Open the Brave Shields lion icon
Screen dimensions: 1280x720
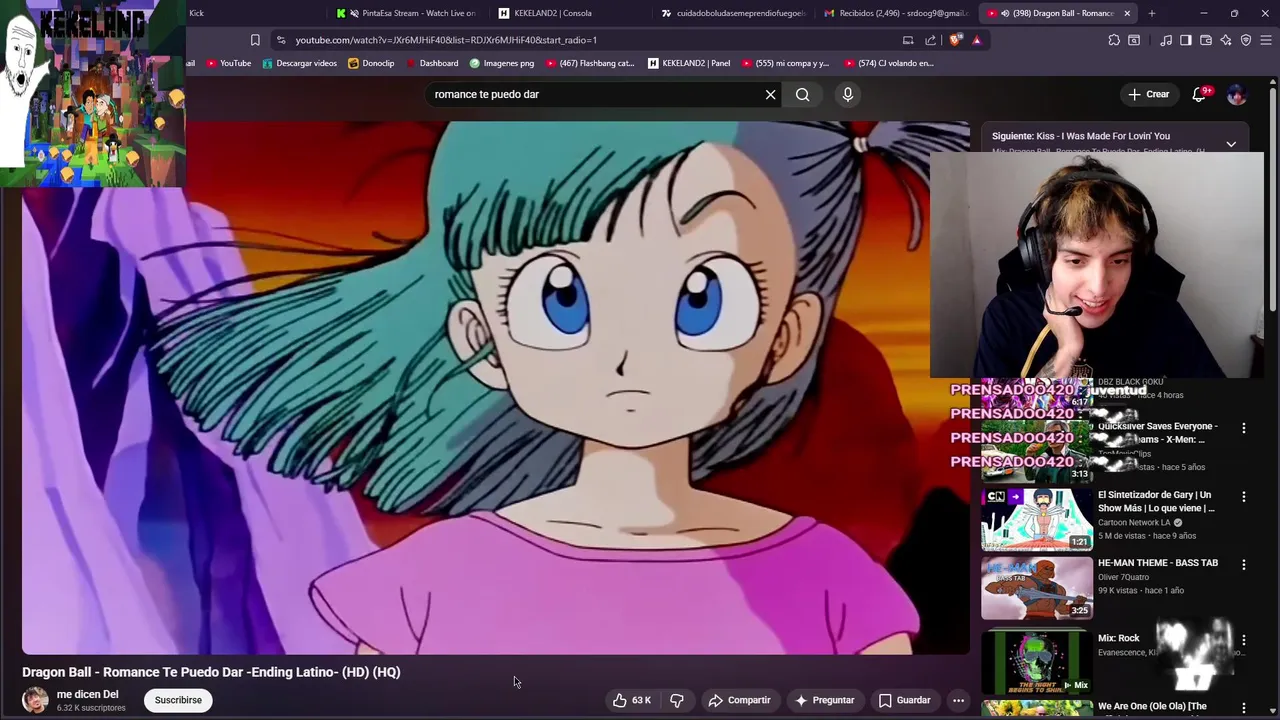[x=956, y=40]
